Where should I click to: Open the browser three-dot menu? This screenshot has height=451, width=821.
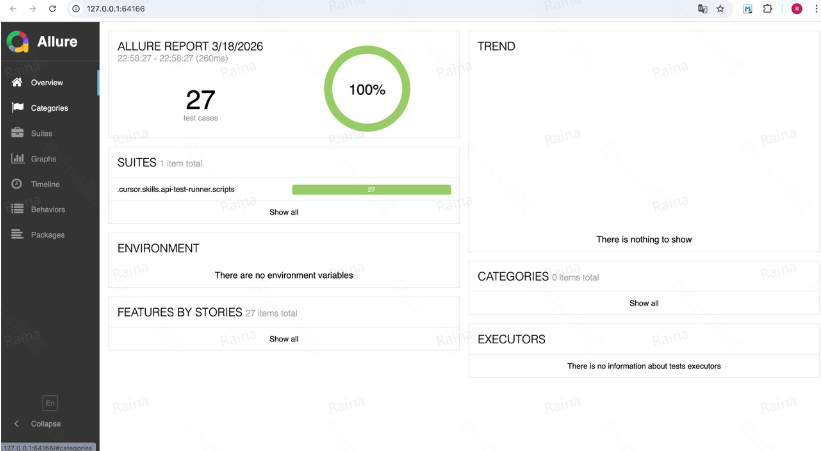pyautogui.click(x=816, y=9)
